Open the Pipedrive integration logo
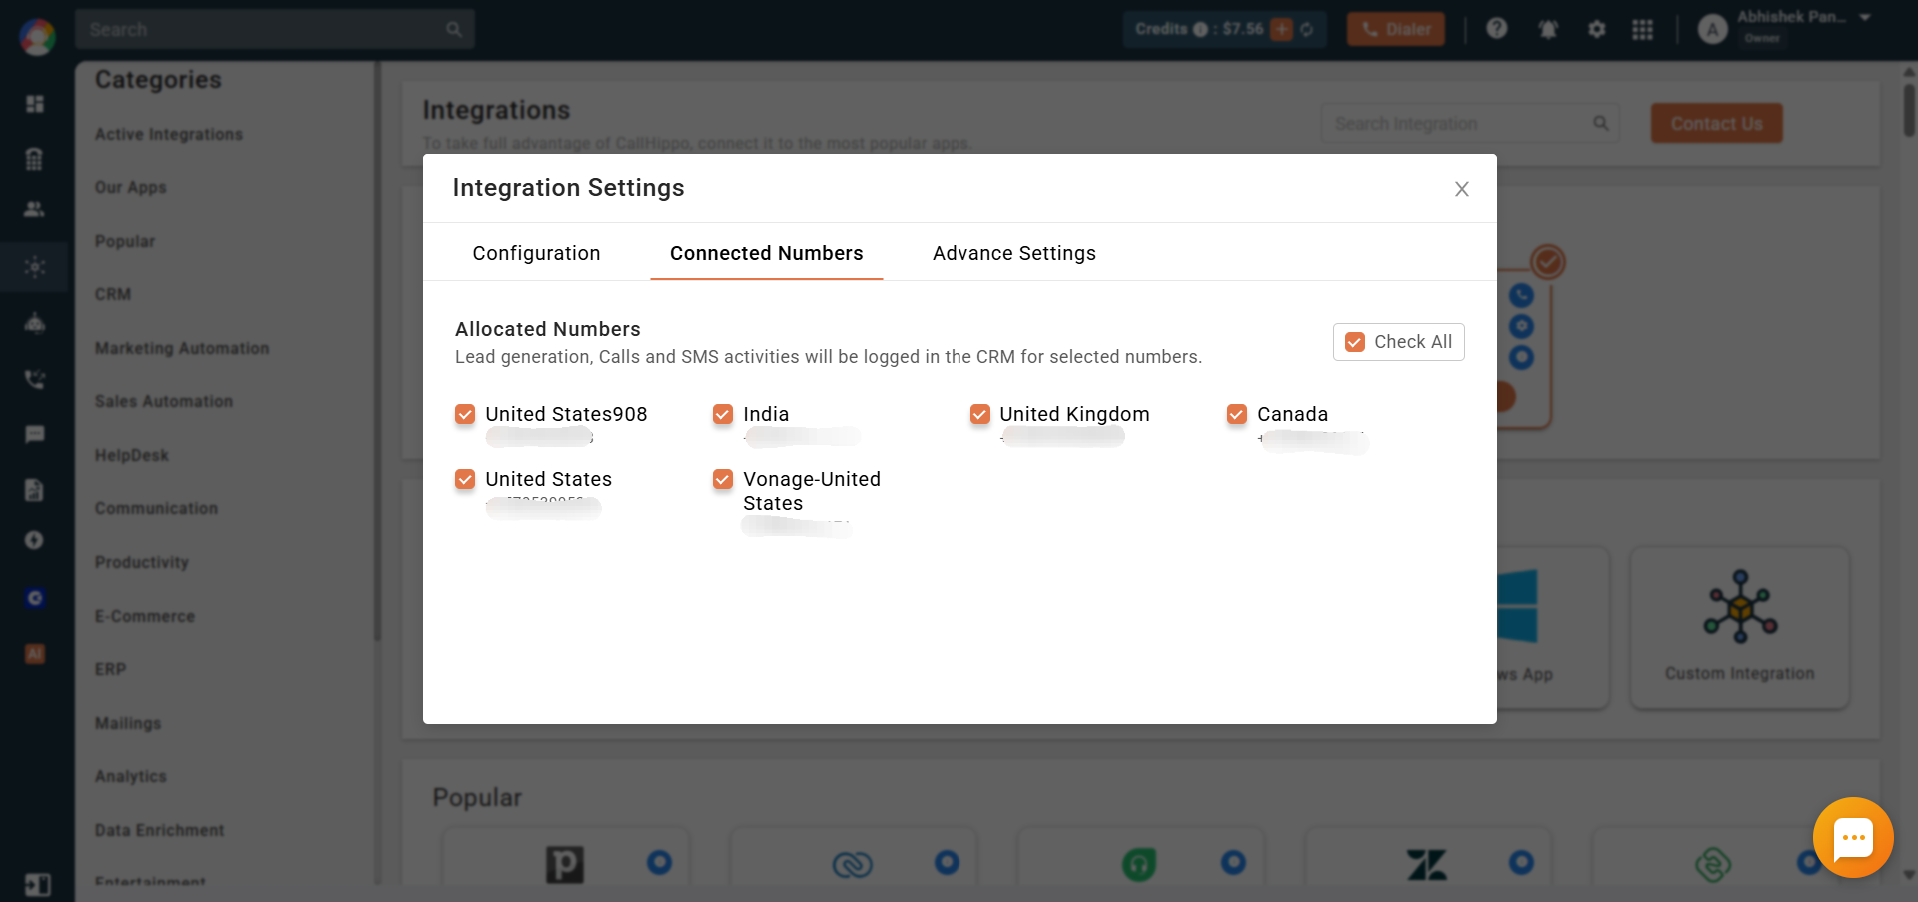The width and height of the screenshot is (1918, 902). tap(565, 864)
